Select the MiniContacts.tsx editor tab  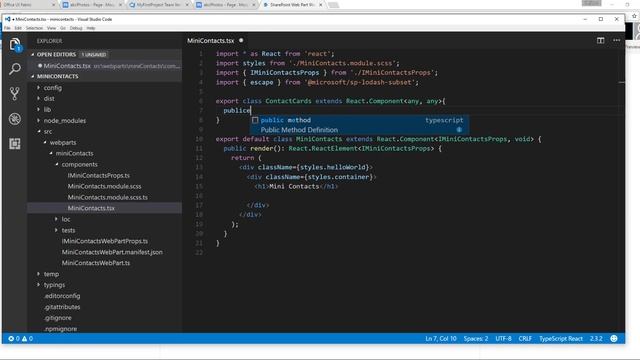(x=211, y=40)
